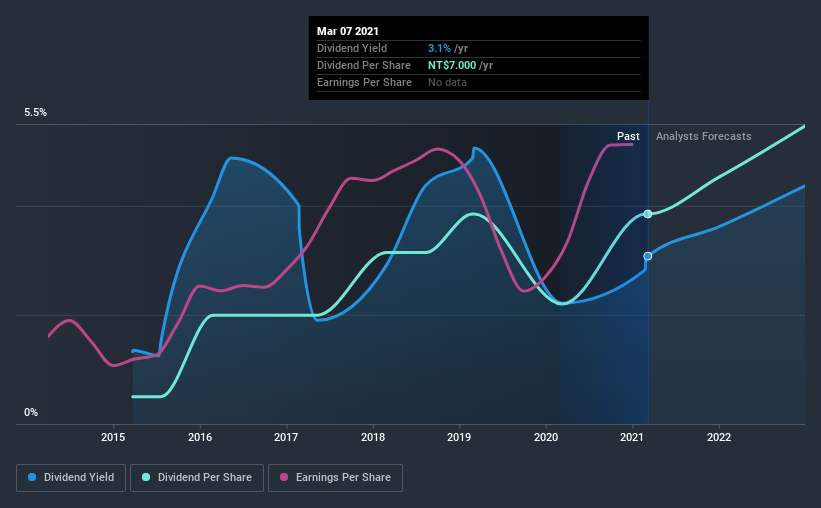Select the teal data point marker at Mar 2021
The image size is (821, 508).
click(x=648, y=214)
